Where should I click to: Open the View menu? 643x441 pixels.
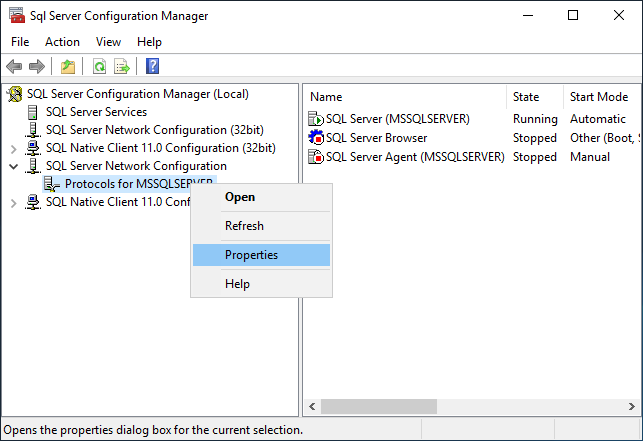pyautogui.click(x=108, y=42)
